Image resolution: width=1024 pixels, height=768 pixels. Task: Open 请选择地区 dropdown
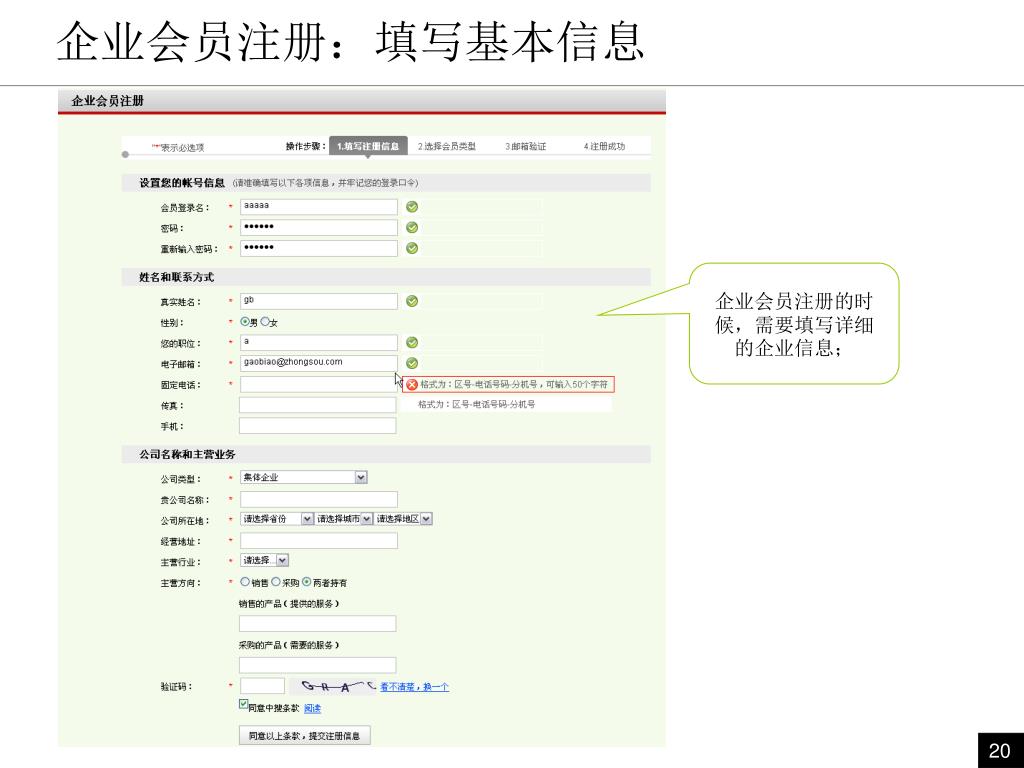[403, 519]
